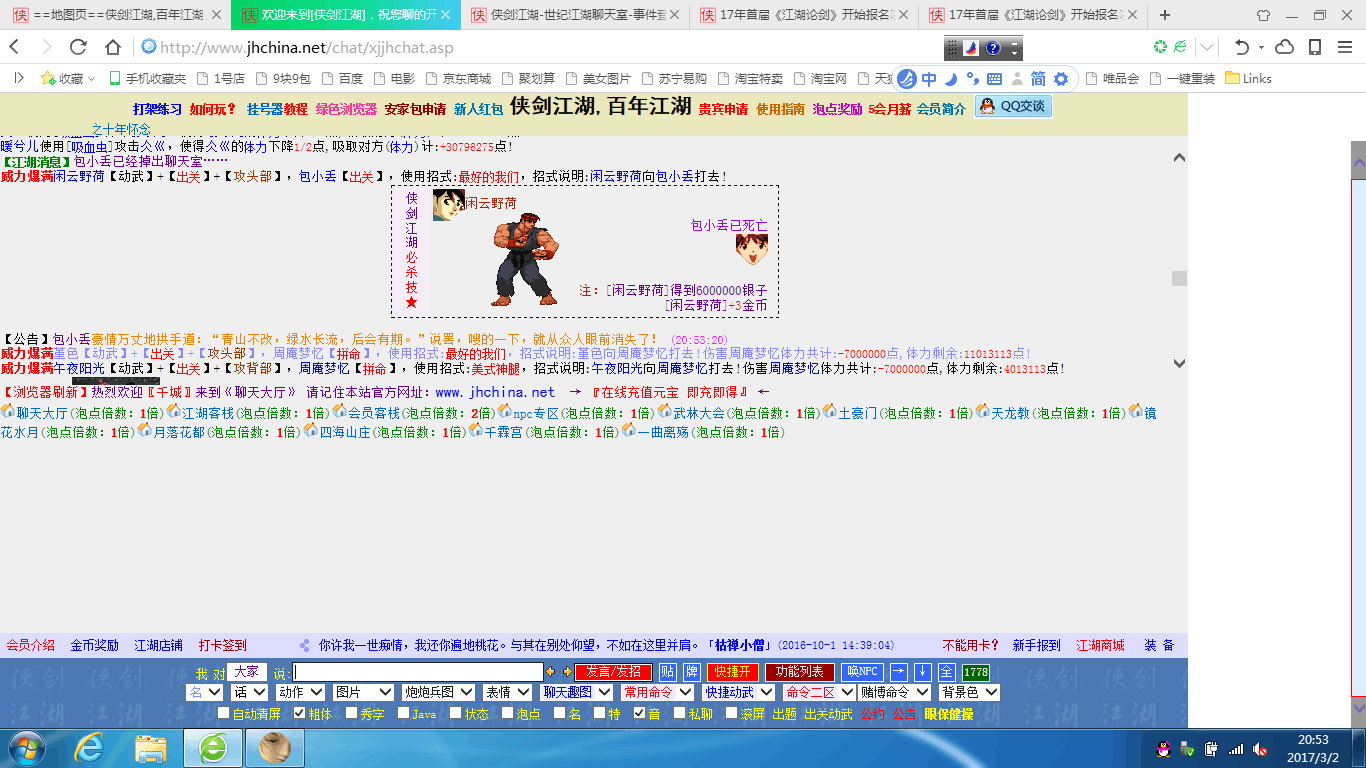Click the left orange arrow next to message box
The width and height of the screenshot is (1366, 768).
(x=550, y=672)
